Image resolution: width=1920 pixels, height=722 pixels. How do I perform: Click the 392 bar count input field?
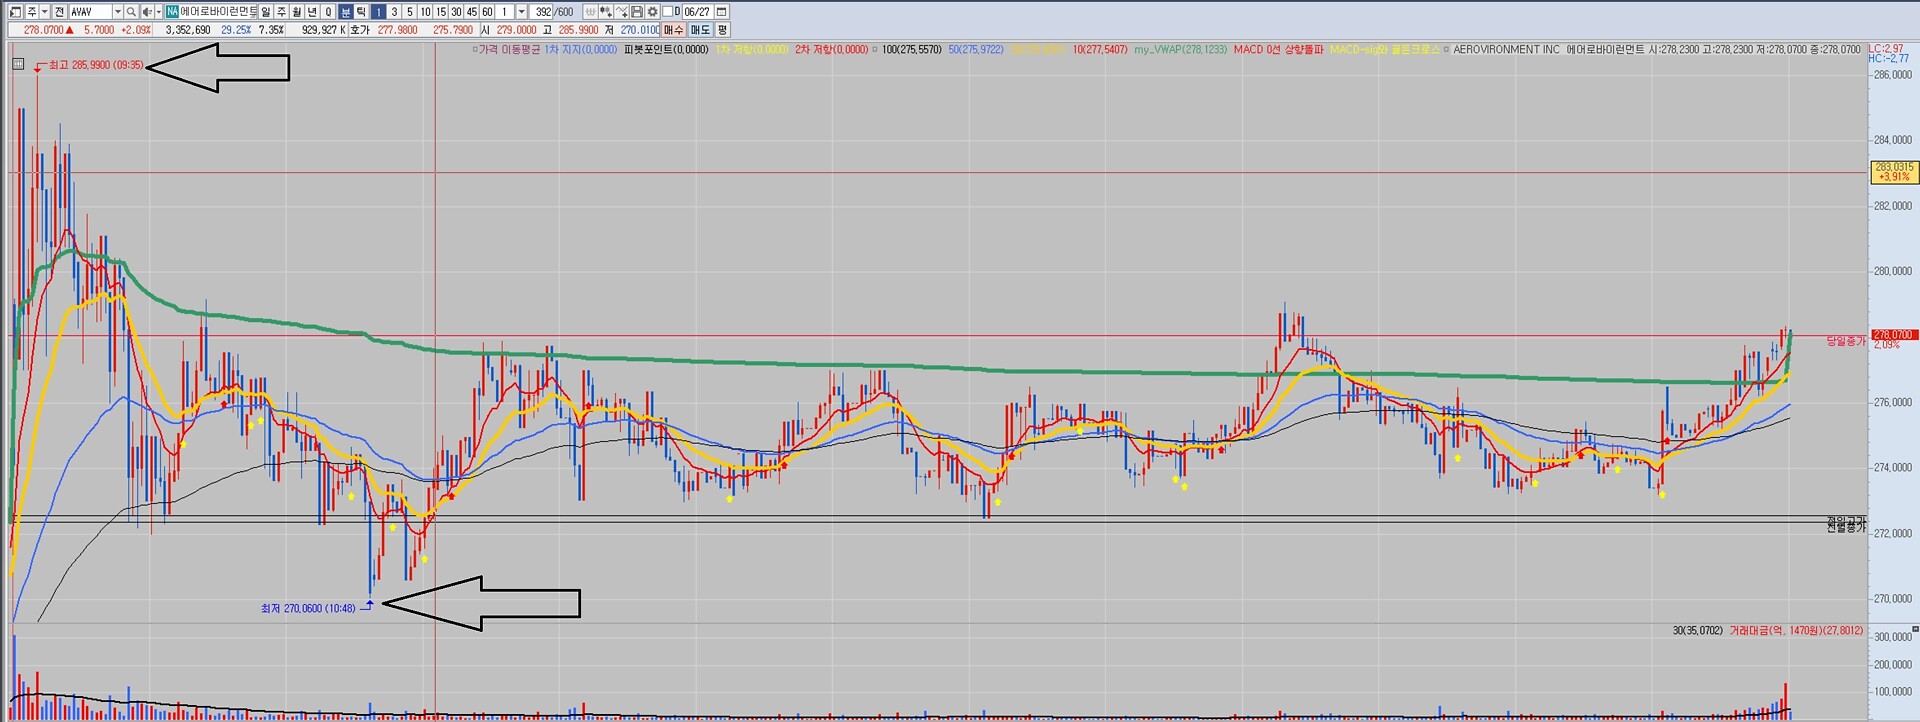click(x=543, y=12)
